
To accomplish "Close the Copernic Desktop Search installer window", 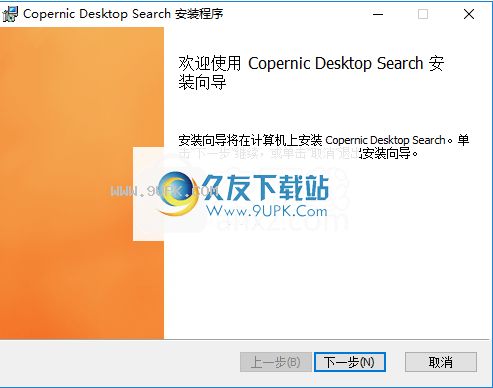I will point(469,14).
